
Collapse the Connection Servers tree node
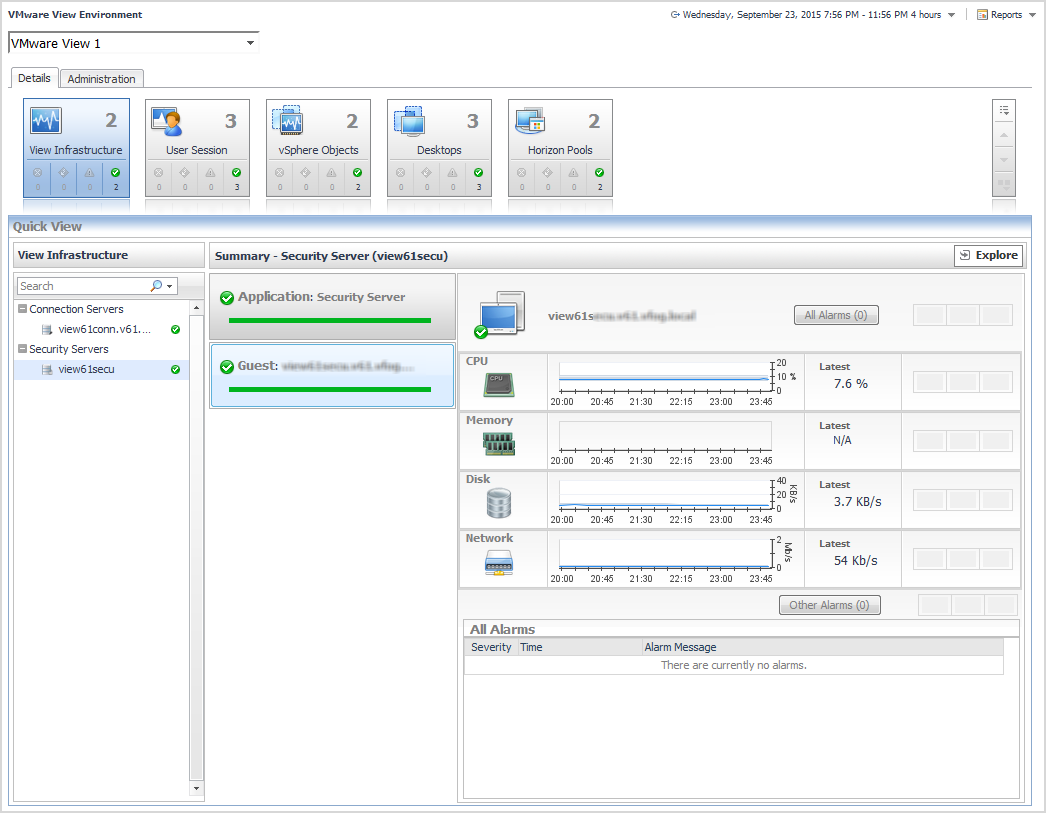(22, 310)
